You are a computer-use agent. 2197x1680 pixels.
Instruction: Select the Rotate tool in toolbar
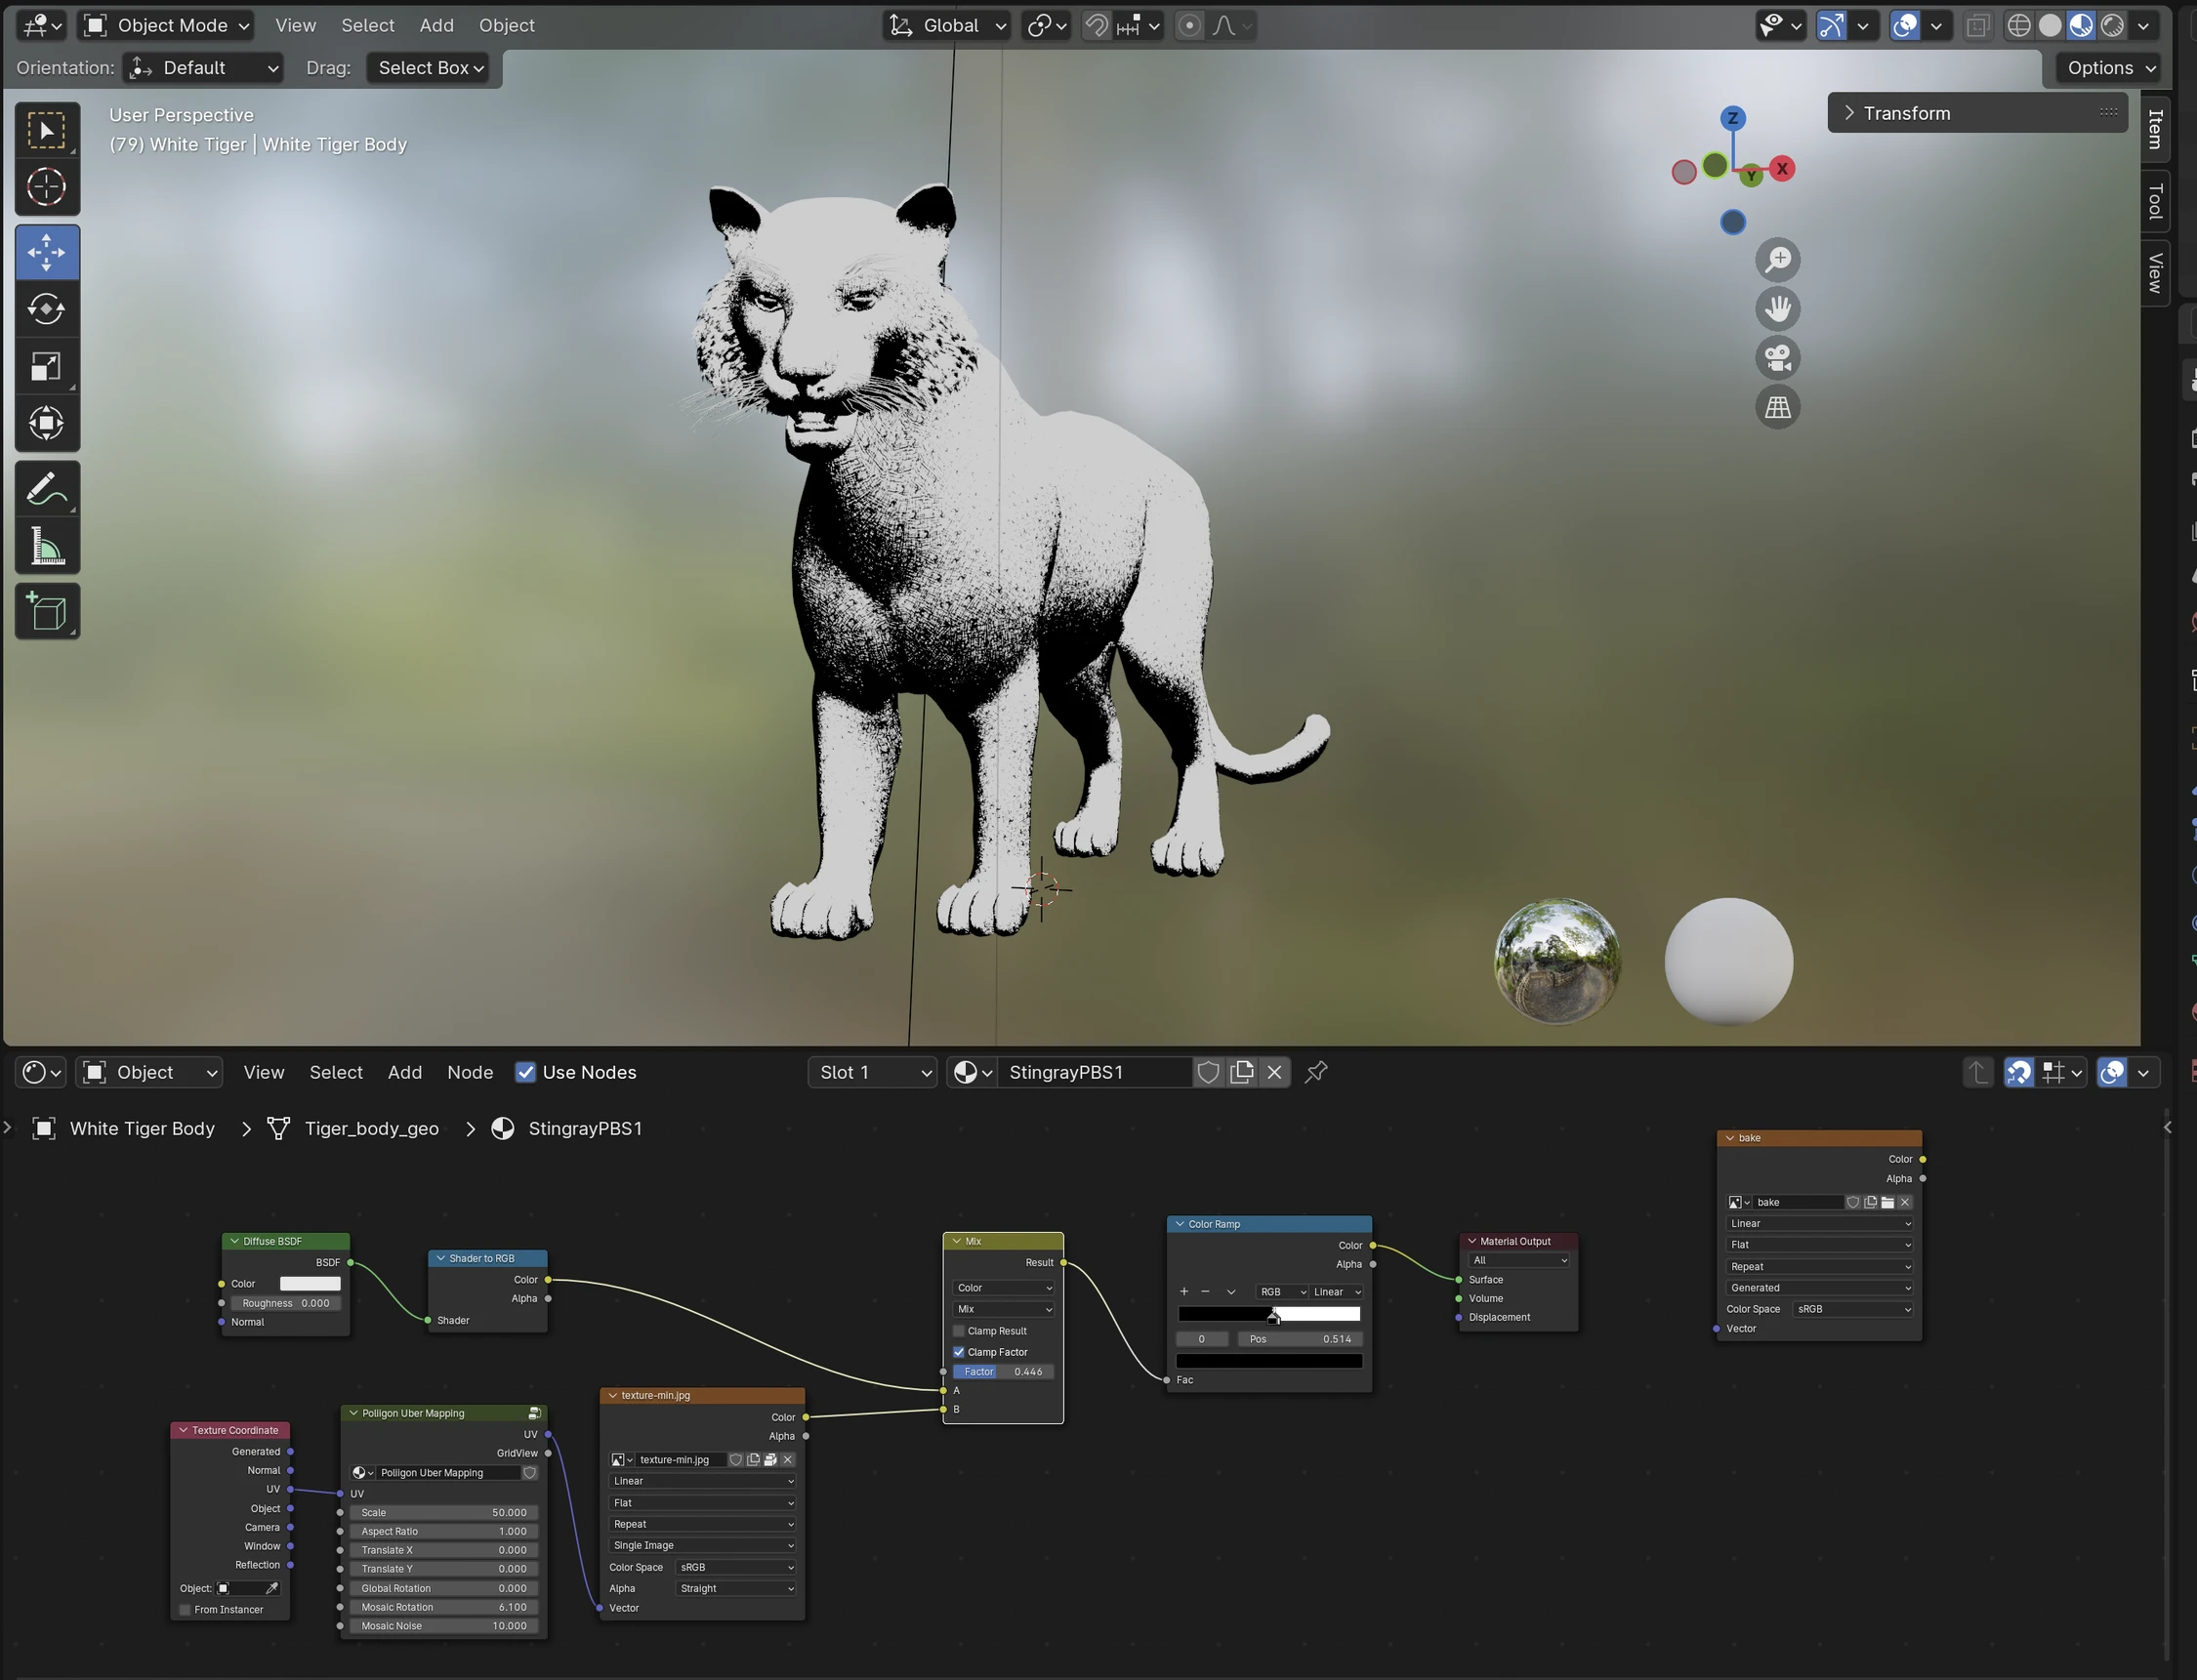[46, 309]
